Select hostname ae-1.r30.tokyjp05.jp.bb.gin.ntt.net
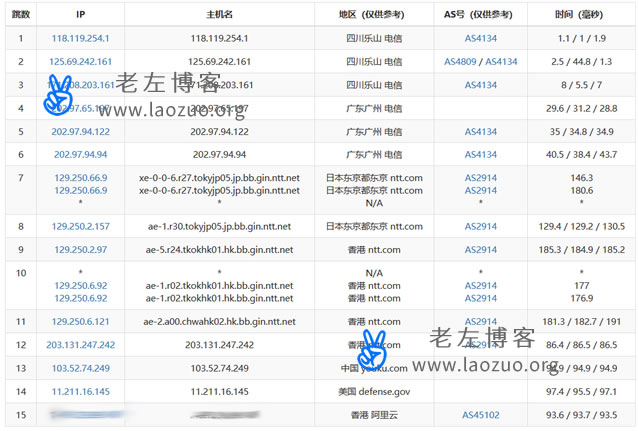 pyautogui.click(x=219, y=226)
